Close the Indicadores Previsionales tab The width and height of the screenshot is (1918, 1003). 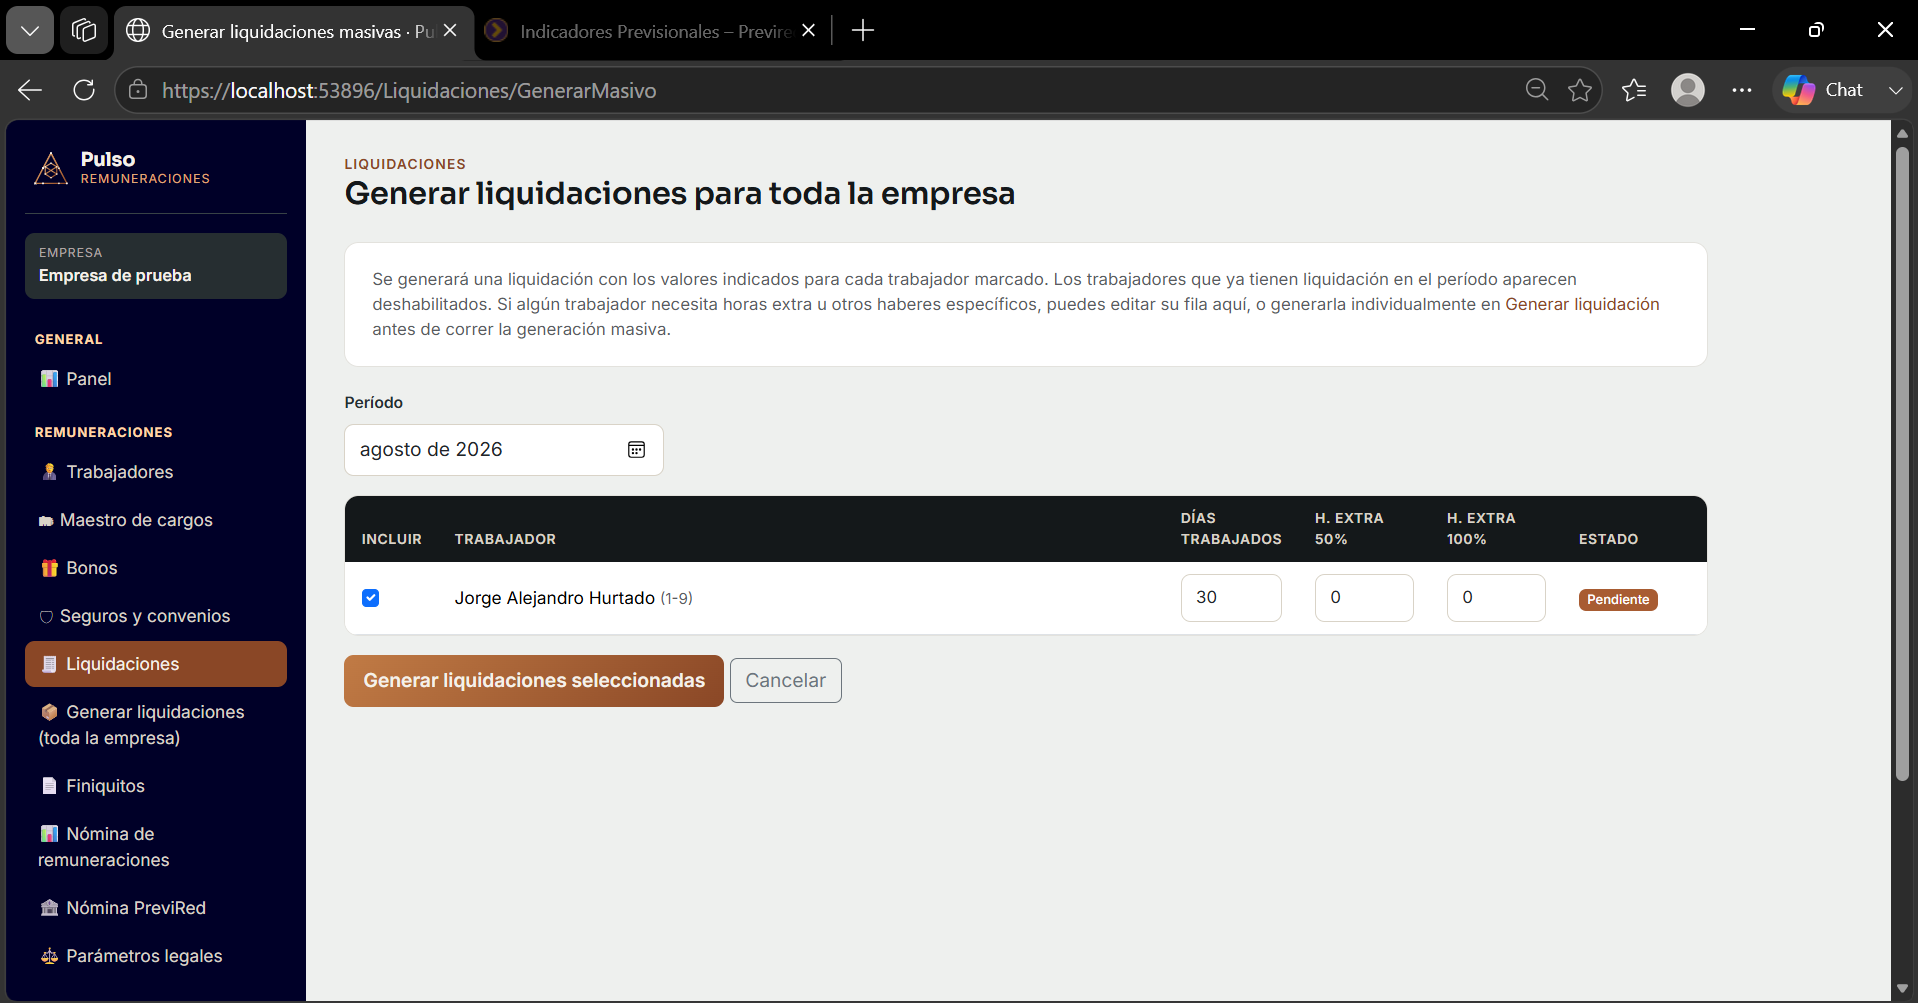tap(809, 31)
